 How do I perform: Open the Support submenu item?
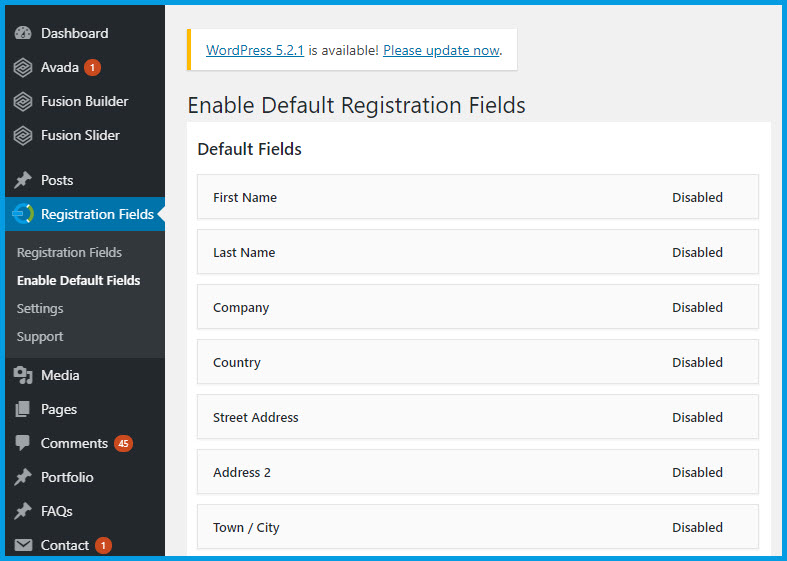click(x=40, y=336)
